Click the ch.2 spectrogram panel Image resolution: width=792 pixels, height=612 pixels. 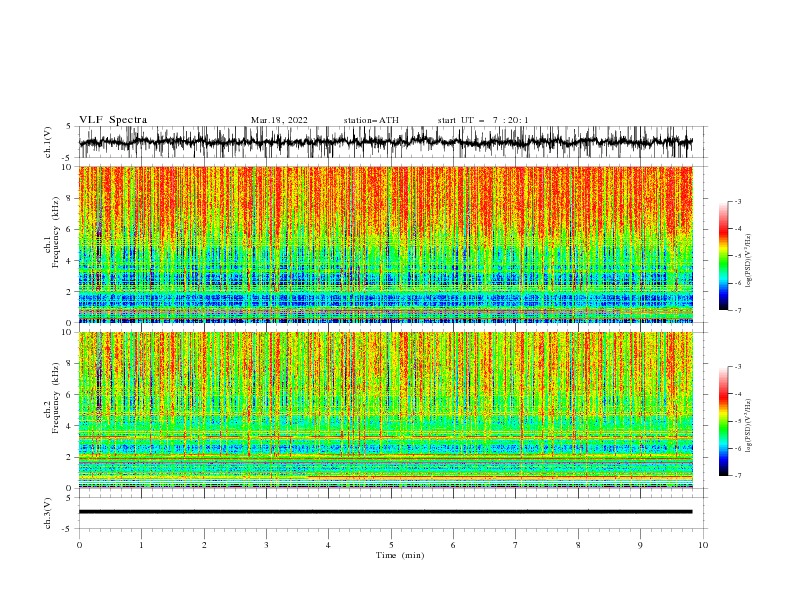(385, 410)
